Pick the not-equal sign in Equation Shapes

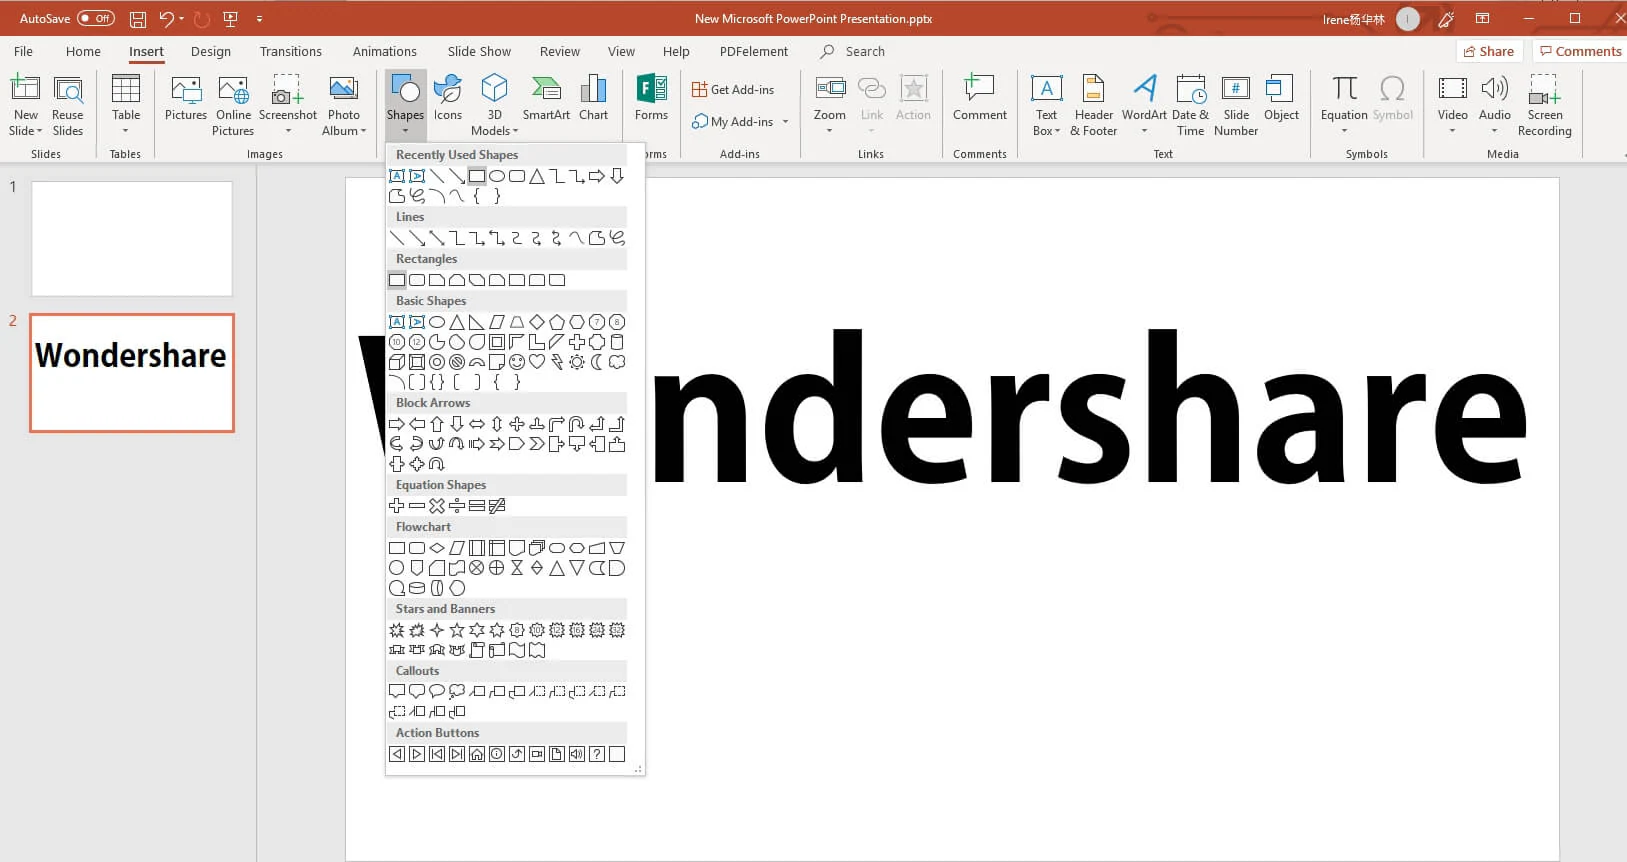pyautogui.click(x=497, y=506)
